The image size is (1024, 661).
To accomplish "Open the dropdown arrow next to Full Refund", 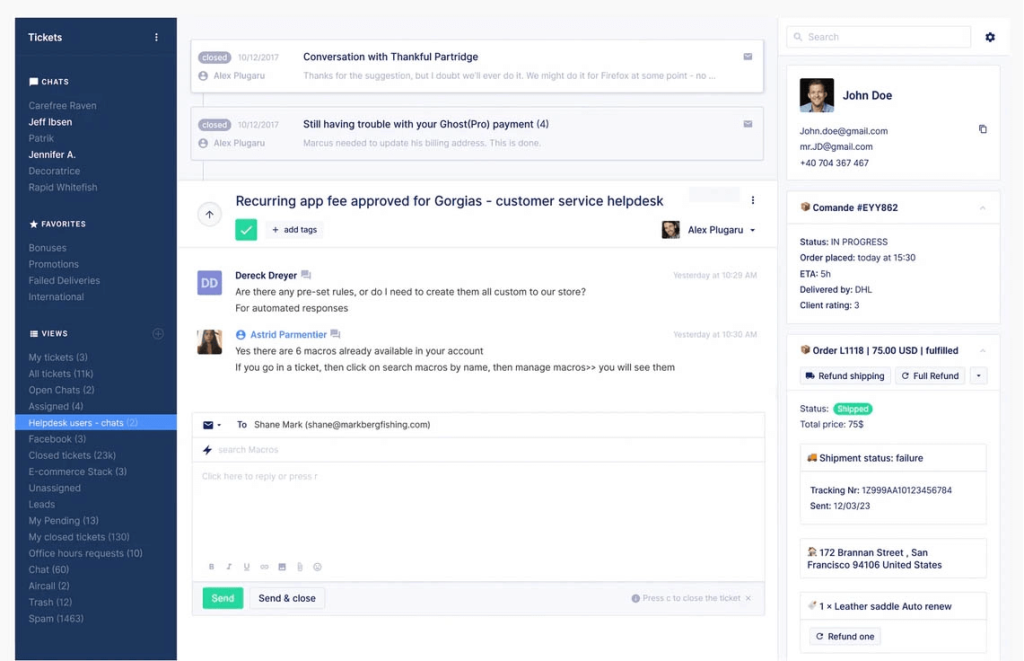I will point(978,376).
